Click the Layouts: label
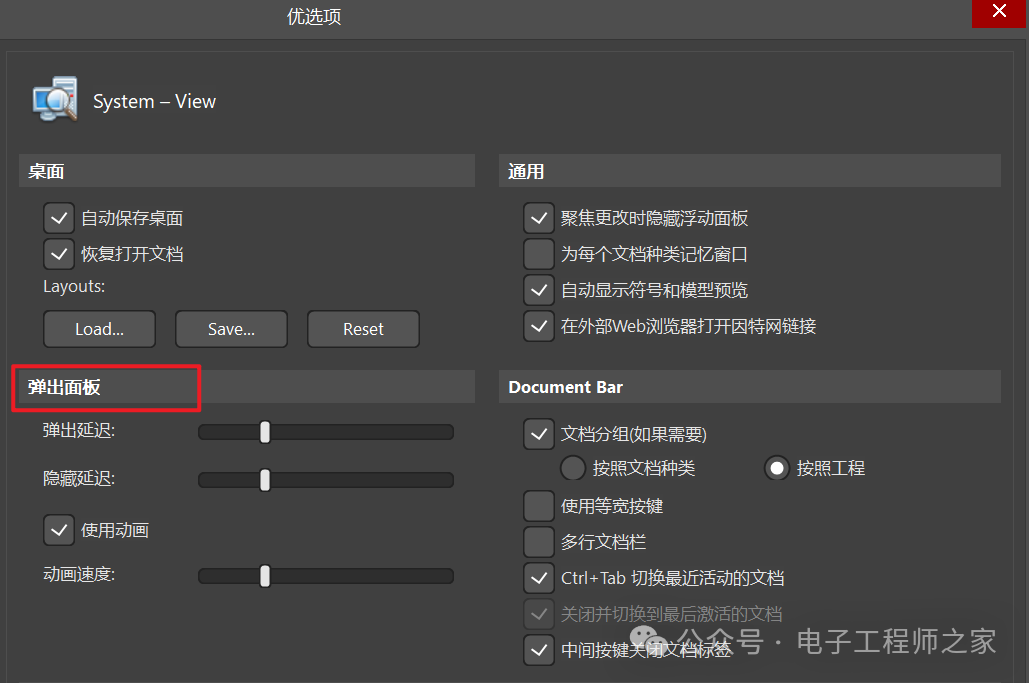1029x683 pixels. [x=74, y=287]
